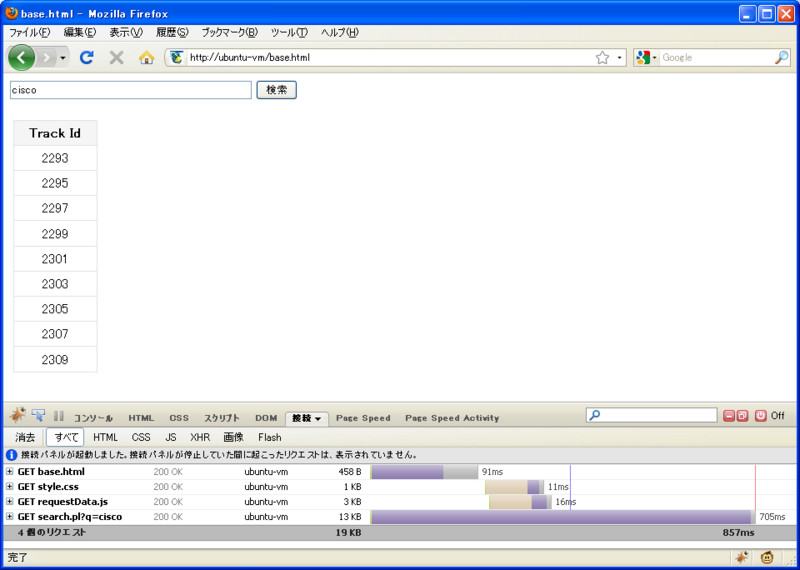Switch to the コンソール tab

click(93, 418)
